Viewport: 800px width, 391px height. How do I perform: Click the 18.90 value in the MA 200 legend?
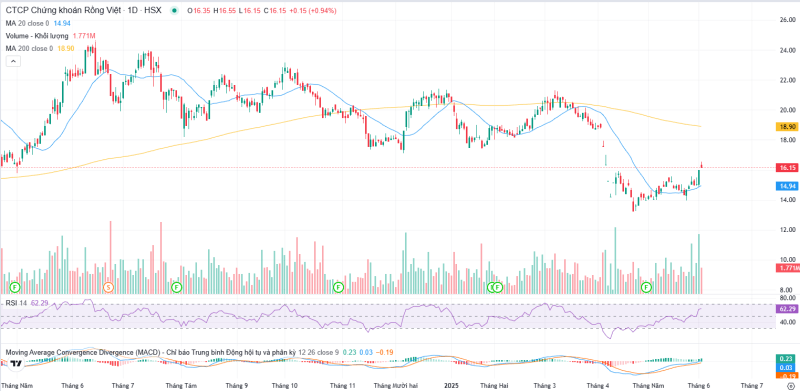67,48
